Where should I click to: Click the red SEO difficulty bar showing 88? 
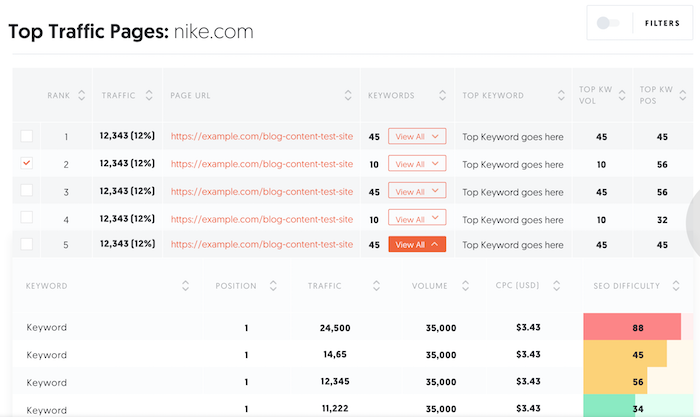632,327
